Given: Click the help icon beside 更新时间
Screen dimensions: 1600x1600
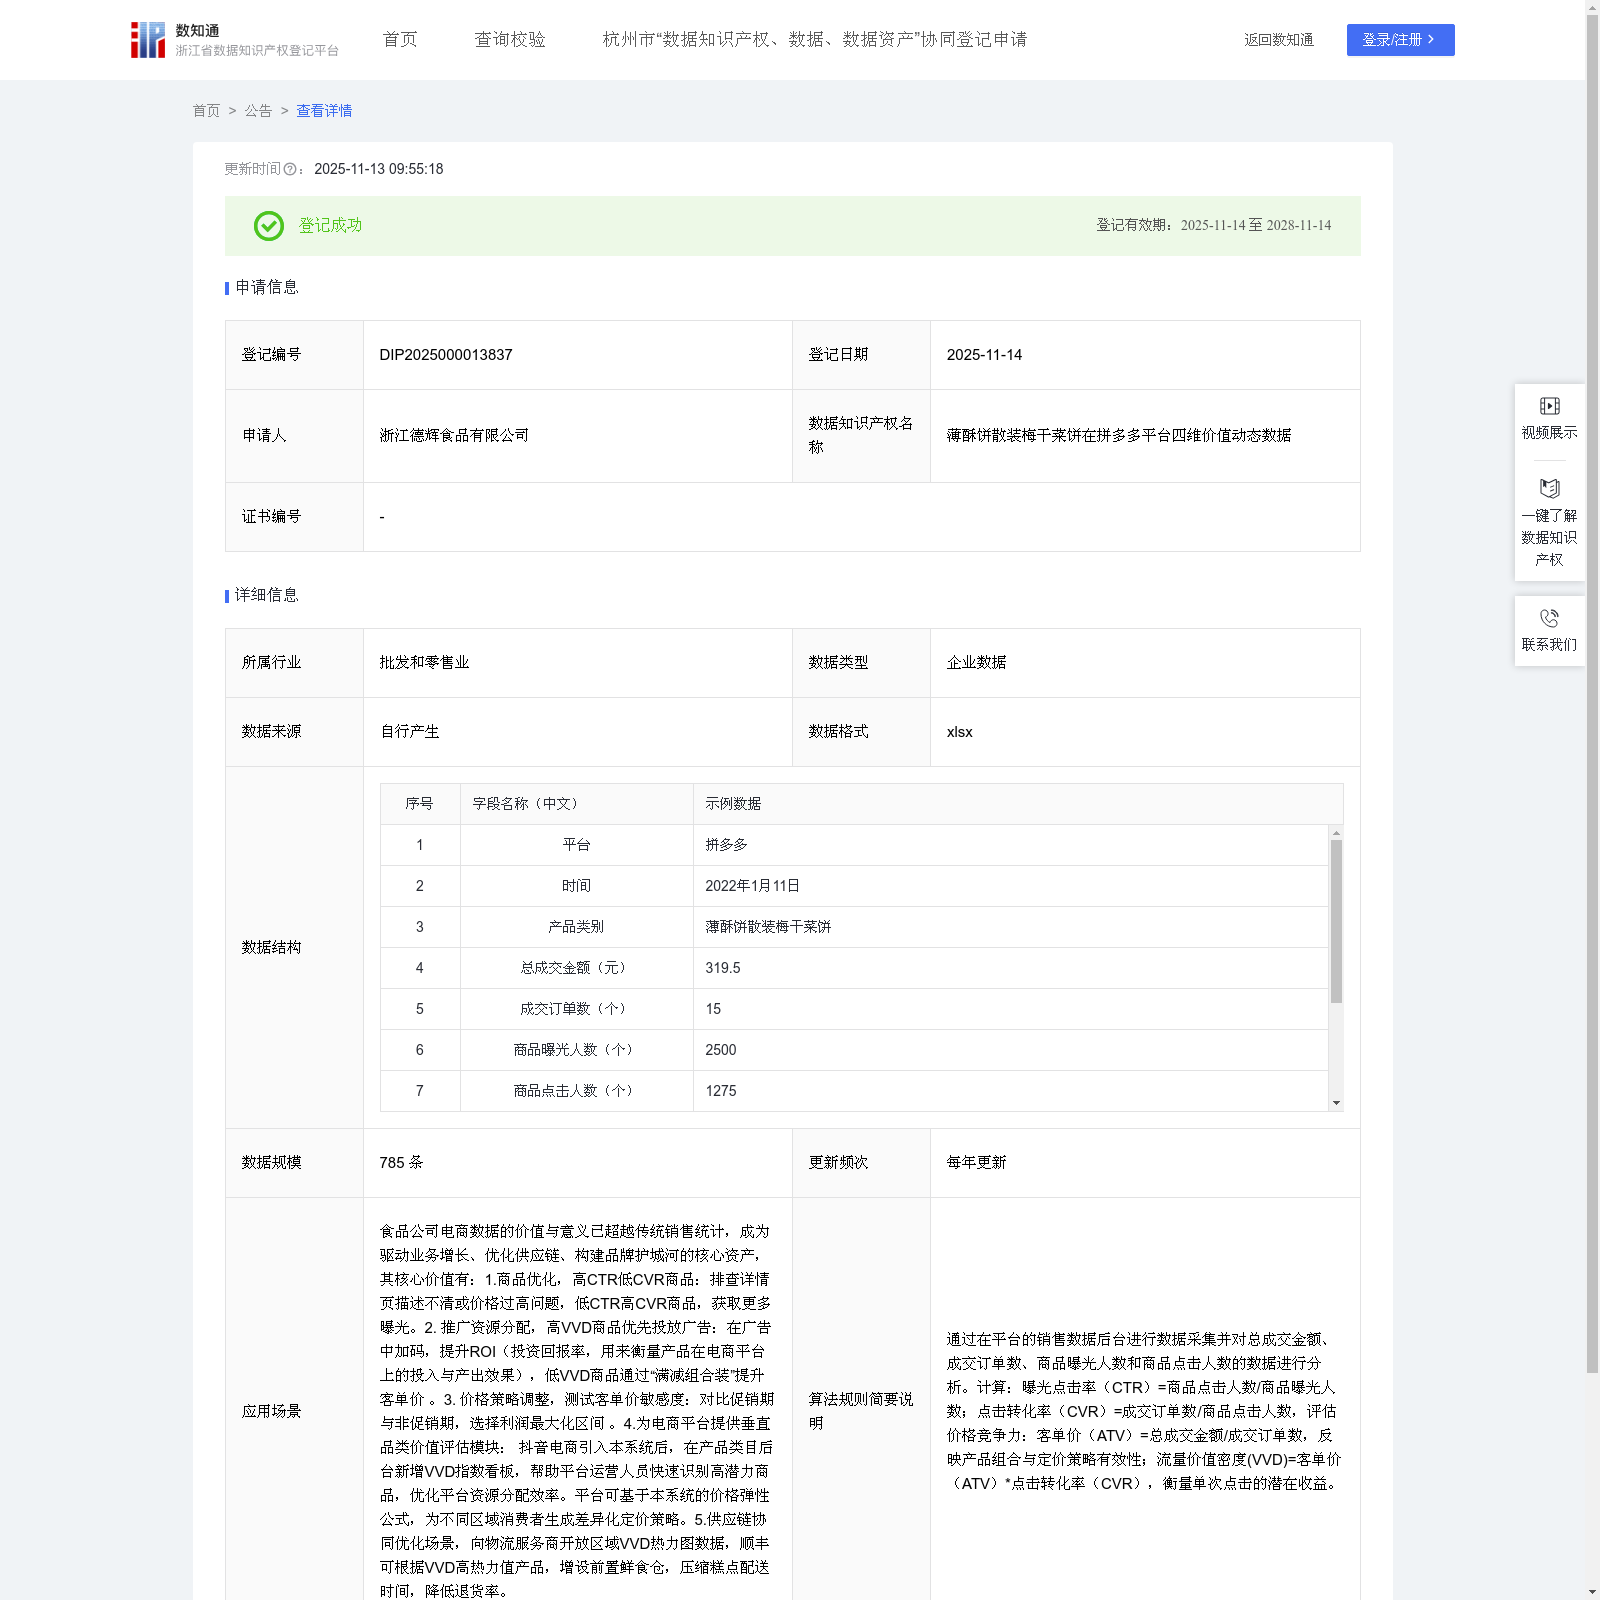Looking at the screenshot, I should click(x=290, y=169).
